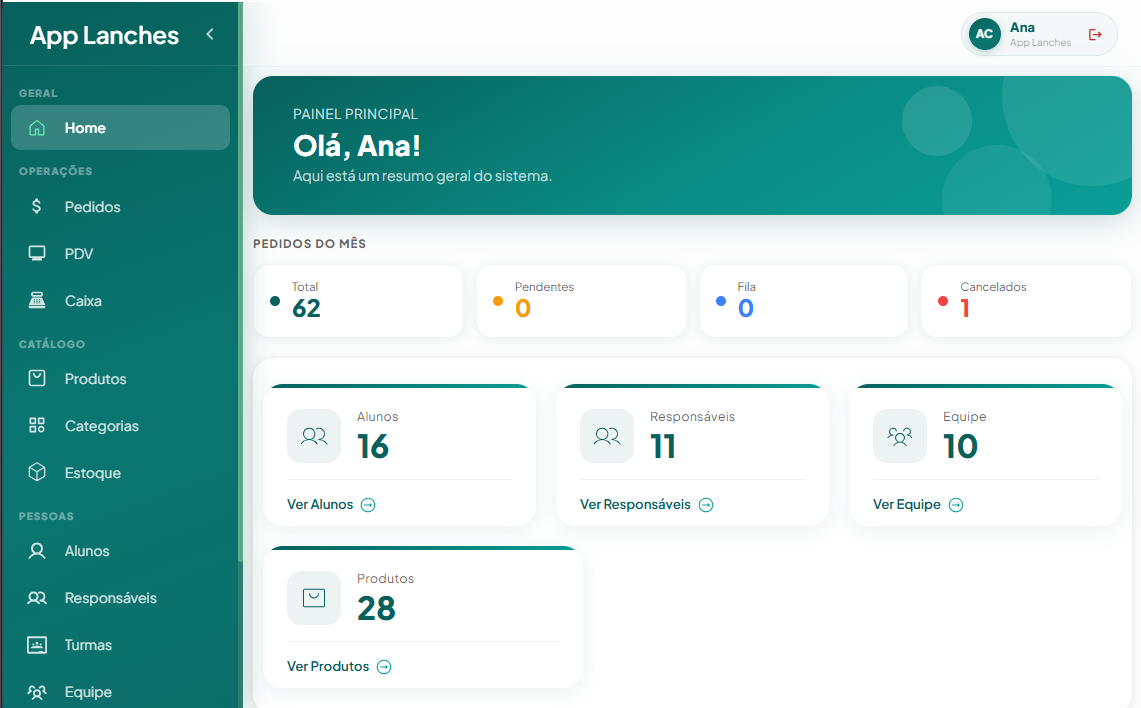Click arrow circle beside Ver Alunos
Image resolution: width=1141 pixels, height=708 pixels.
pyautogui.click(x=368, y=505)
